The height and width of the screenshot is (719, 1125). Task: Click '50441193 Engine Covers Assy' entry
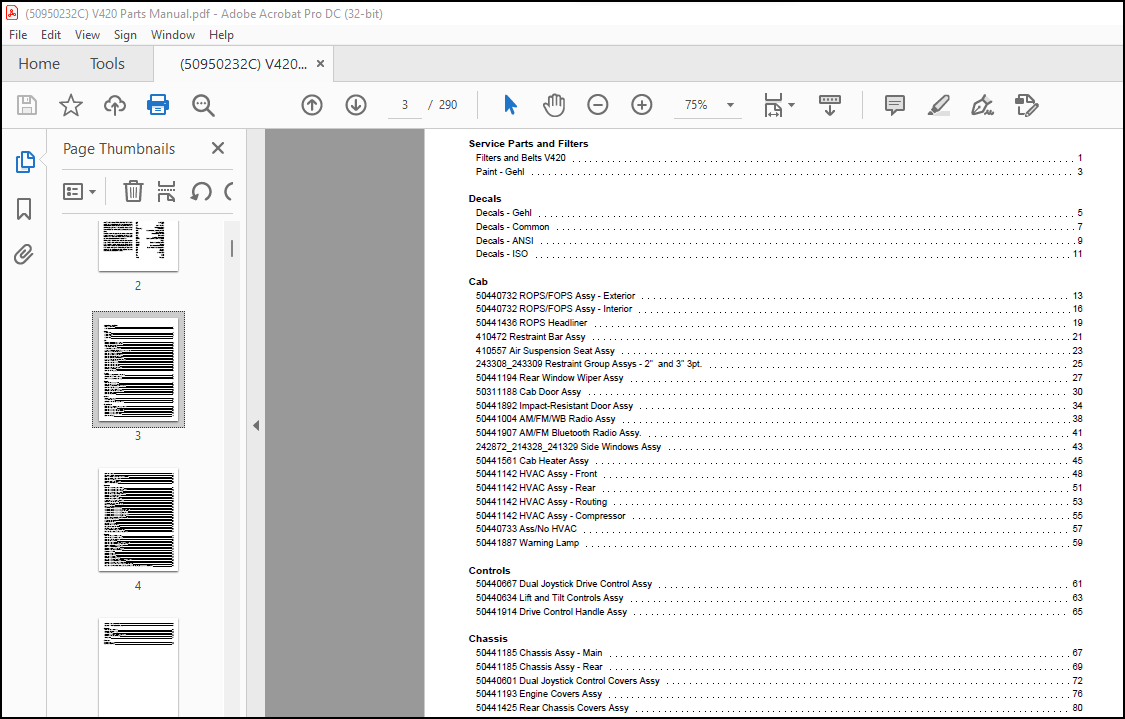(x=539, y=694)
